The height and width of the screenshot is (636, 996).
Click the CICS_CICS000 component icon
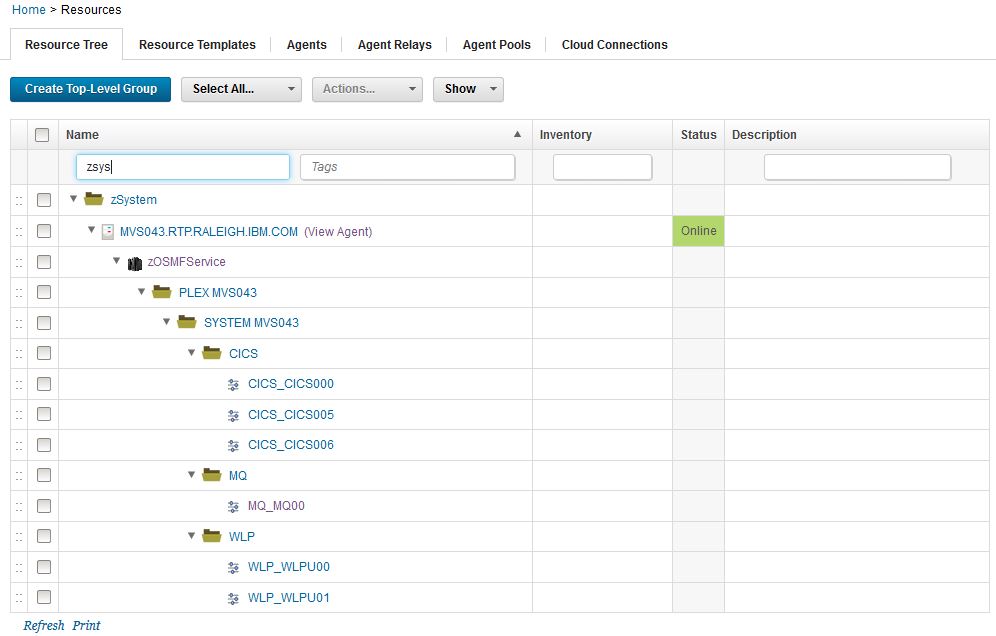pyautogui.click(x=233, y=385)
